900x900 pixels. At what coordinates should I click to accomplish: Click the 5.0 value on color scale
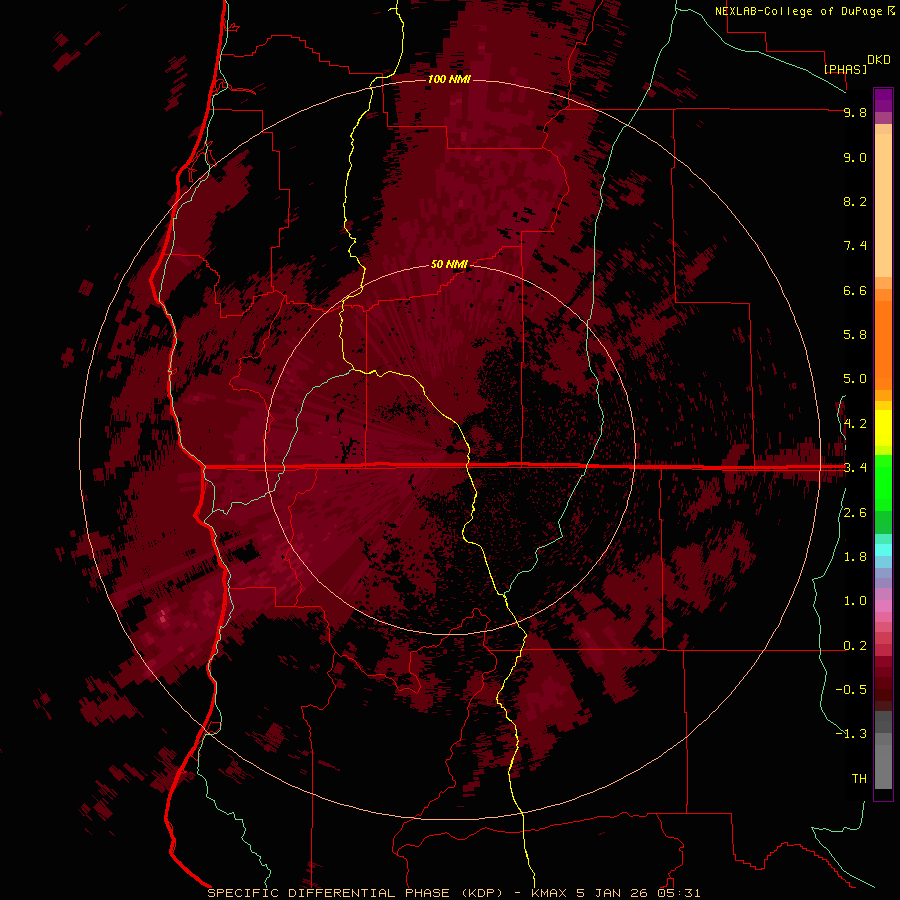855,379
